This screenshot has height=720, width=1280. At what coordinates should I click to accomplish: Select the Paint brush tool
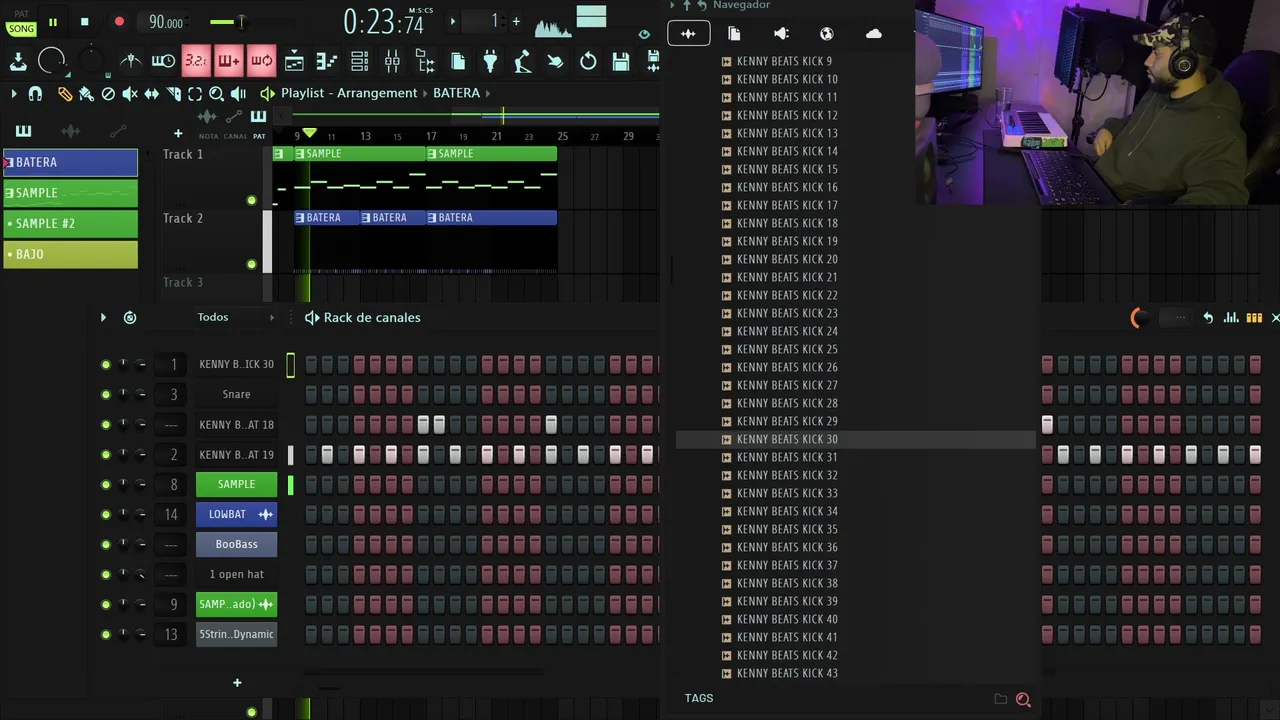click(86, 93)
